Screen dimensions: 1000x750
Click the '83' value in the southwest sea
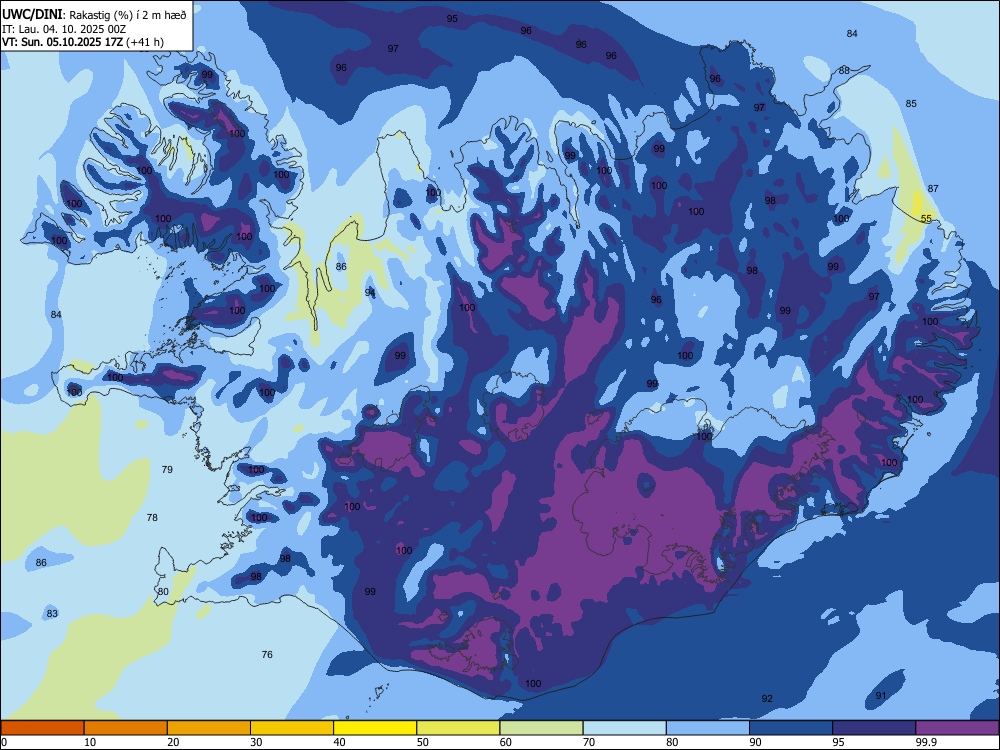coord(52,614)
